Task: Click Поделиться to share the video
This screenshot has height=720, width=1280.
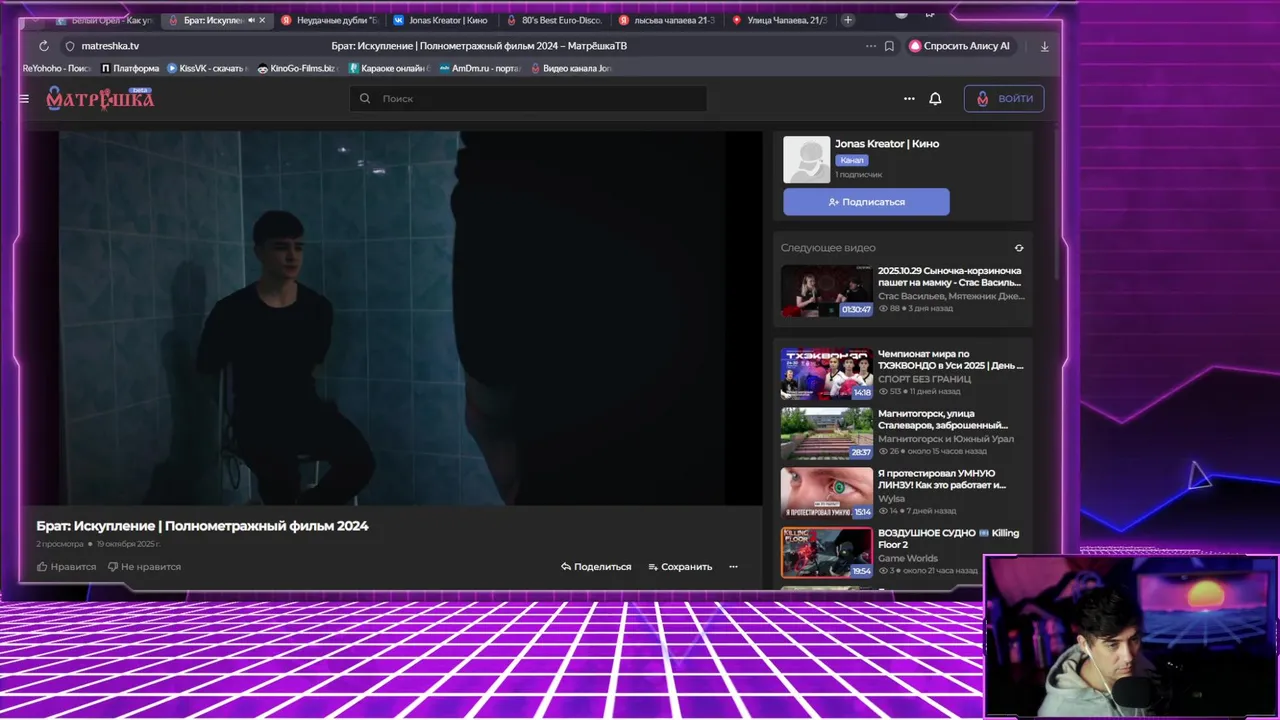Action: point(596,567)
